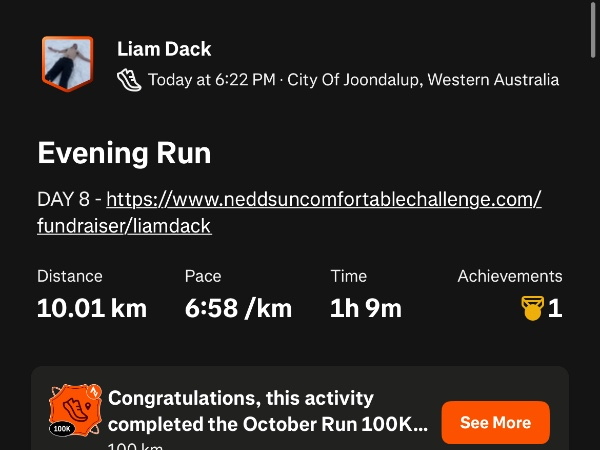Click the Today at 6:22 PM timestamp
600x450 pixels.
tap(211, 80)
